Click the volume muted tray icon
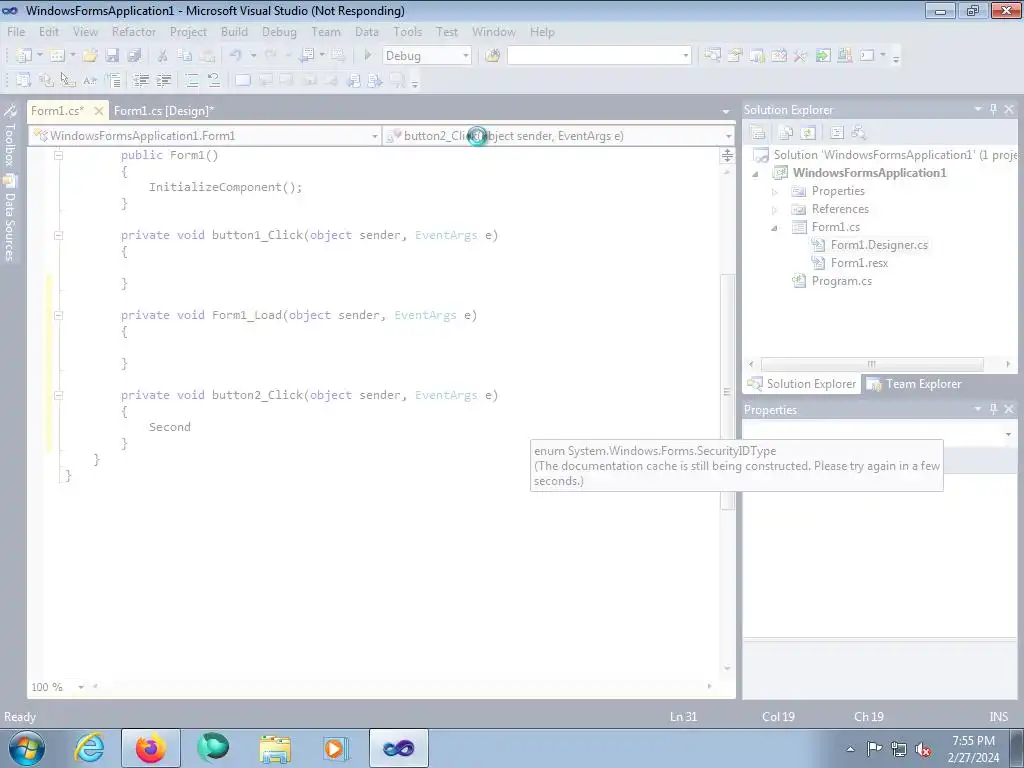 click(x=923, y=749)
